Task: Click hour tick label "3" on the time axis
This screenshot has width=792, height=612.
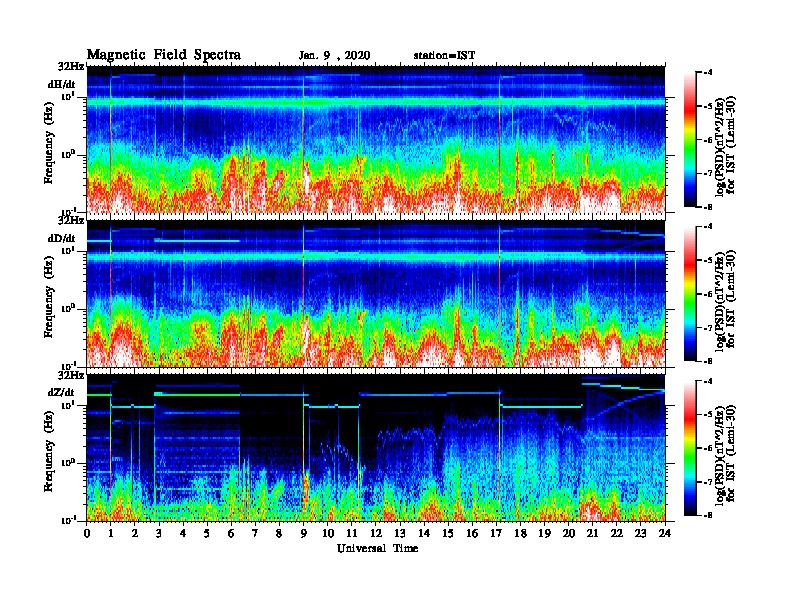Action: click(x=159, y=533)
